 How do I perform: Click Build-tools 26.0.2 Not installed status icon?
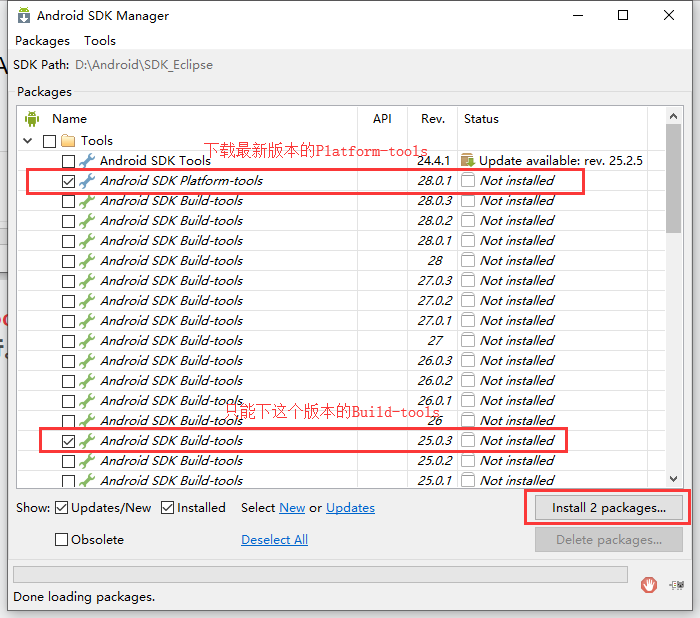tap(468, 380)
